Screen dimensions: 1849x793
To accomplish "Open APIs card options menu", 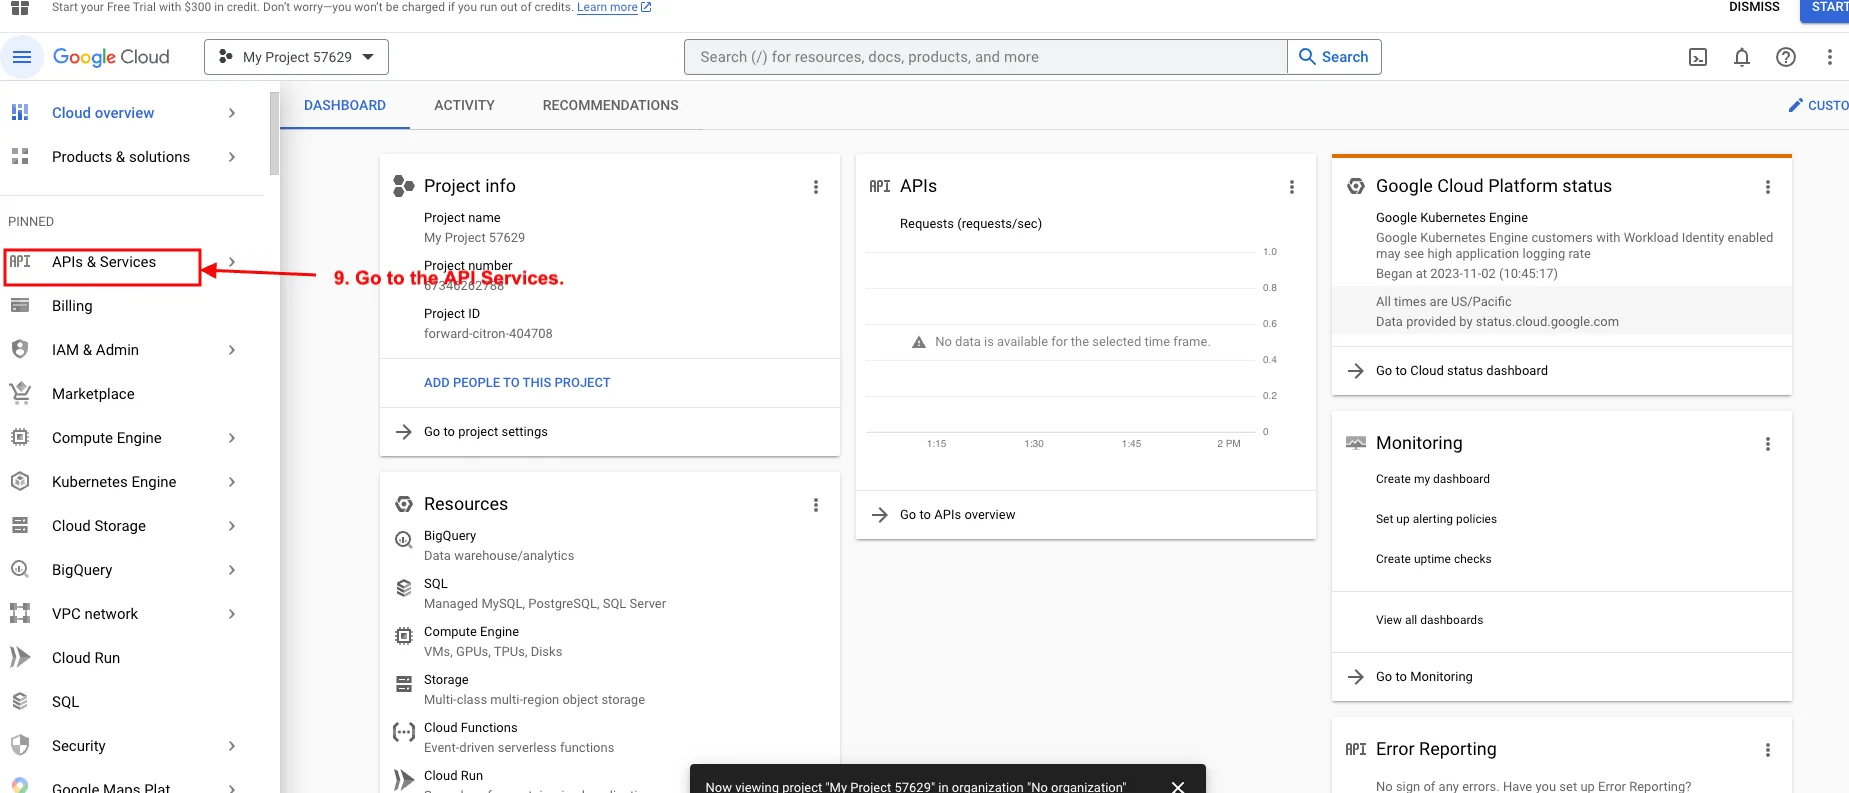I will pyautogui.click(x=1292, y=187).
